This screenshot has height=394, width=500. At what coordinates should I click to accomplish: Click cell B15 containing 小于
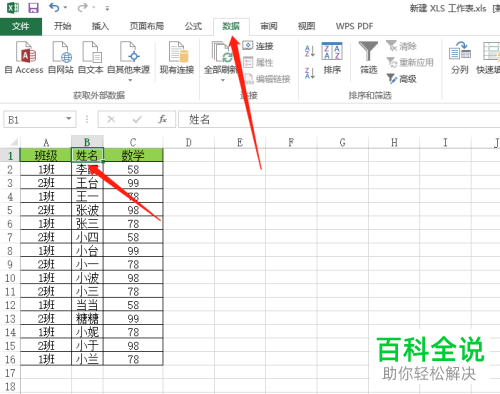coord(87,346)
